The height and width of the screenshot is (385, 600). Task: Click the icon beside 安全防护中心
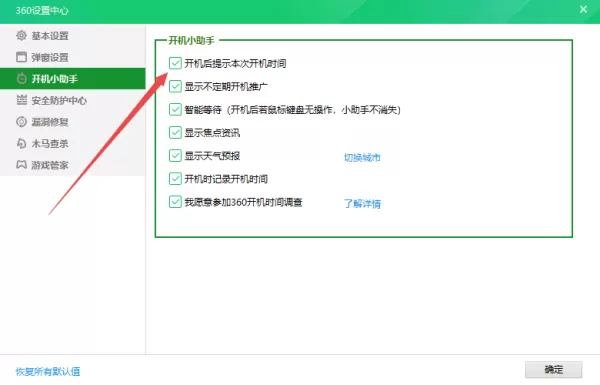(x=21, y=100)
